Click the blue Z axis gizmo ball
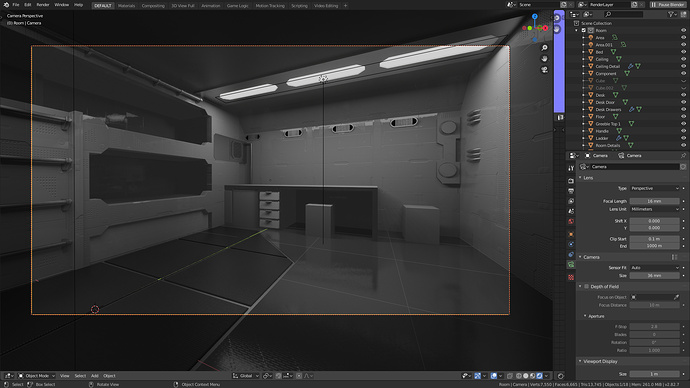This screenshot has width=690, height=388. pyautogui.click(x=535, y=16)
